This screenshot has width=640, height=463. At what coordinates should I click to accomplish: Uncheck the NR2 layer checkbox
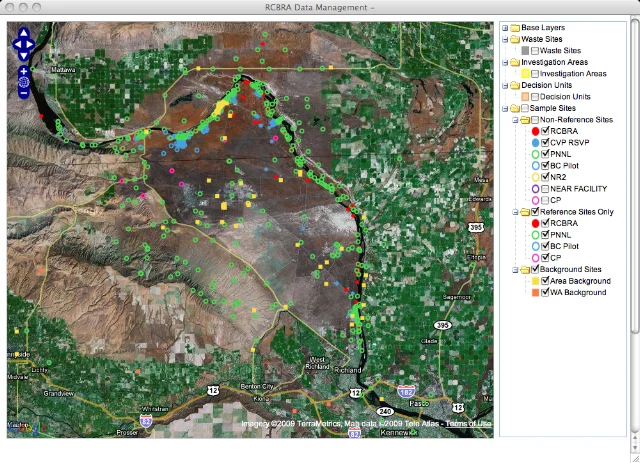tap(545, 177)
